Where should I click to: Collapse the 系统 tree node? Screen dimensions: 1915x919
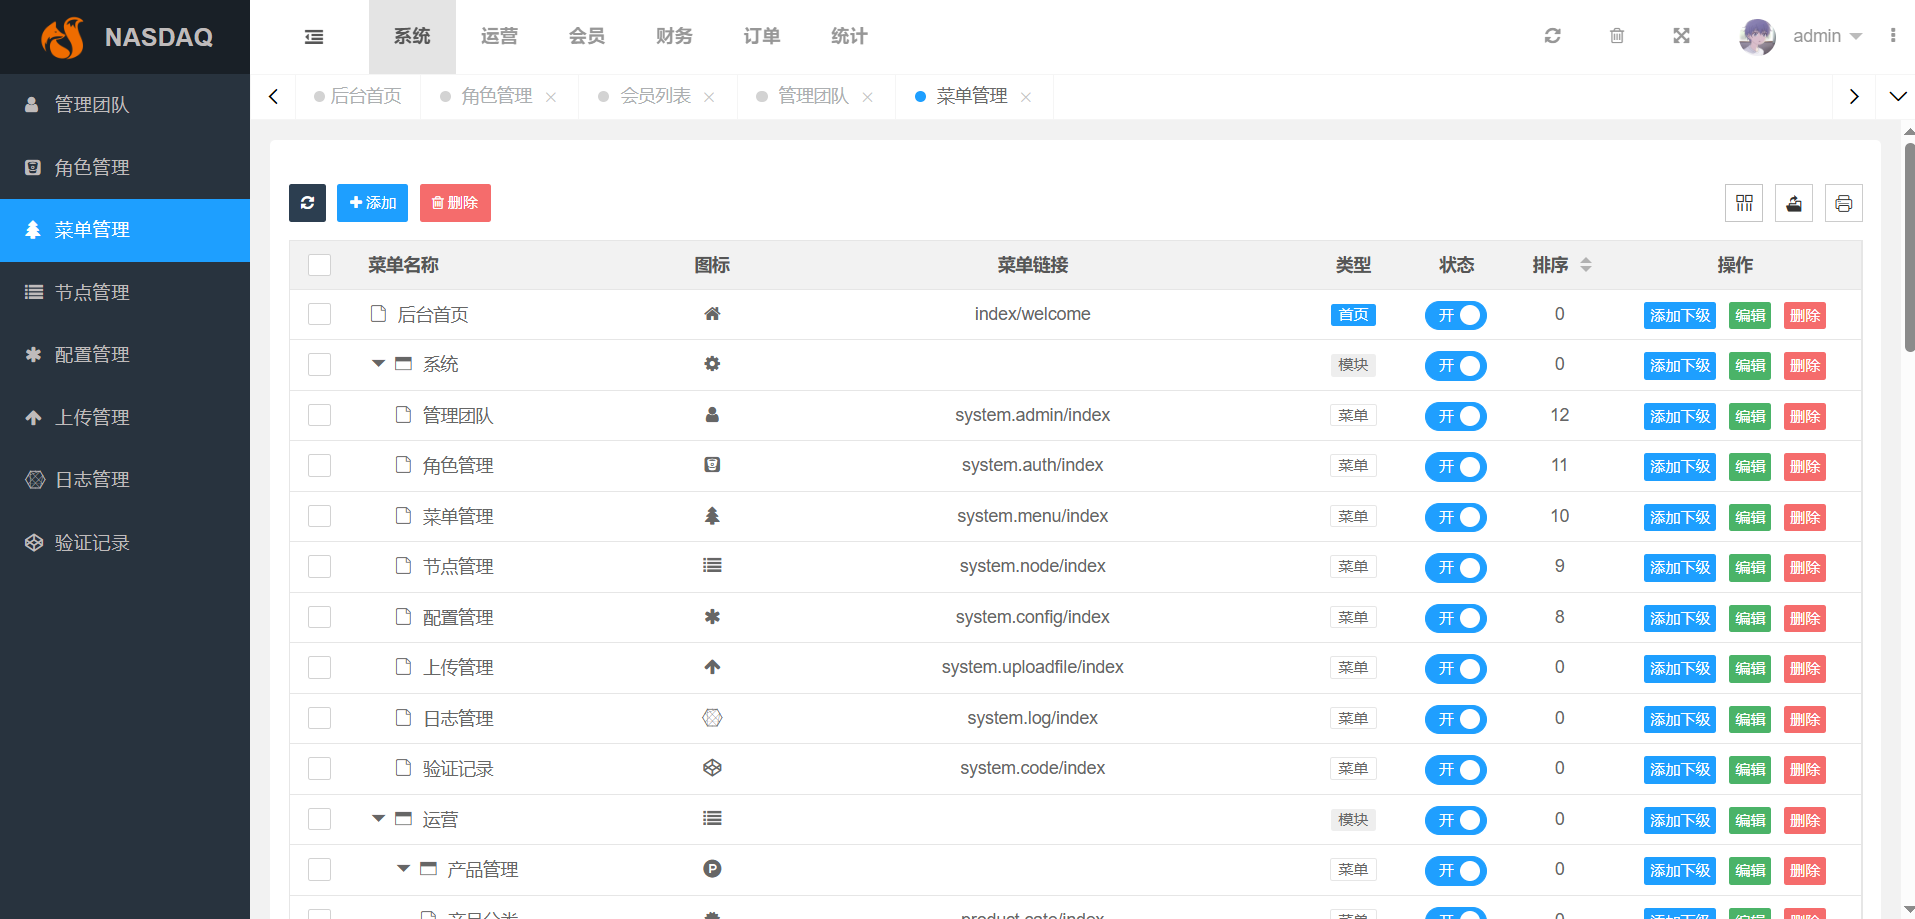[x=378, y=364]
